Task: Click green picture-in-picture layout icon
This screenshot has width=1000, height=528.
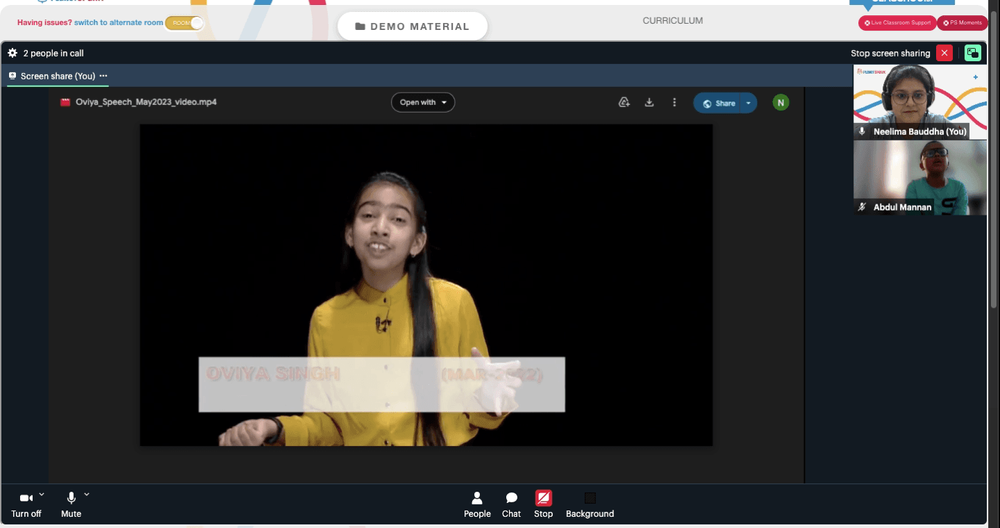Action: (x=973, y=53)
